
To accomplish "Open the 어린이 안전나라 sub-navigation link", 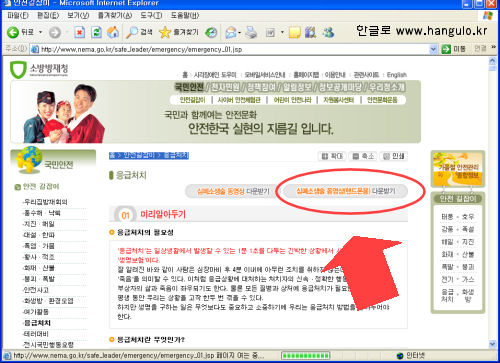I will pos(292,100).
